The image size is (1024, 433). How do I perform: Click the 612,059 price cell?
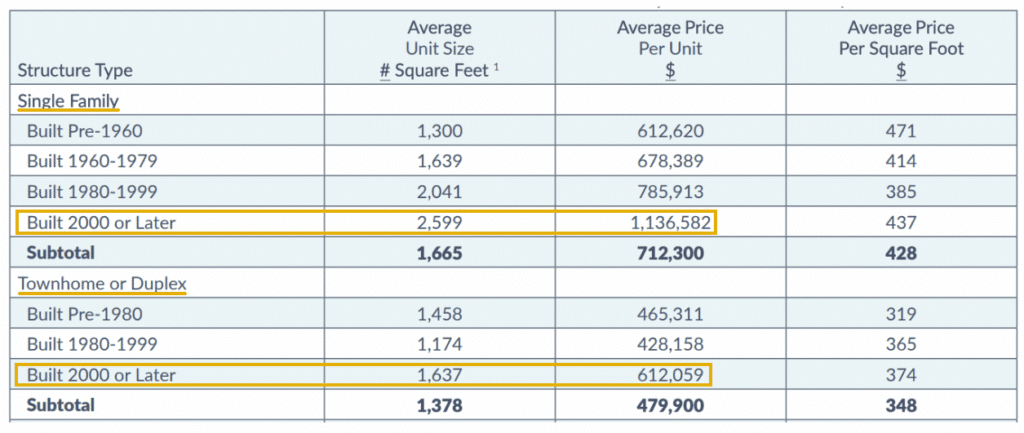(x=672, y=375)
